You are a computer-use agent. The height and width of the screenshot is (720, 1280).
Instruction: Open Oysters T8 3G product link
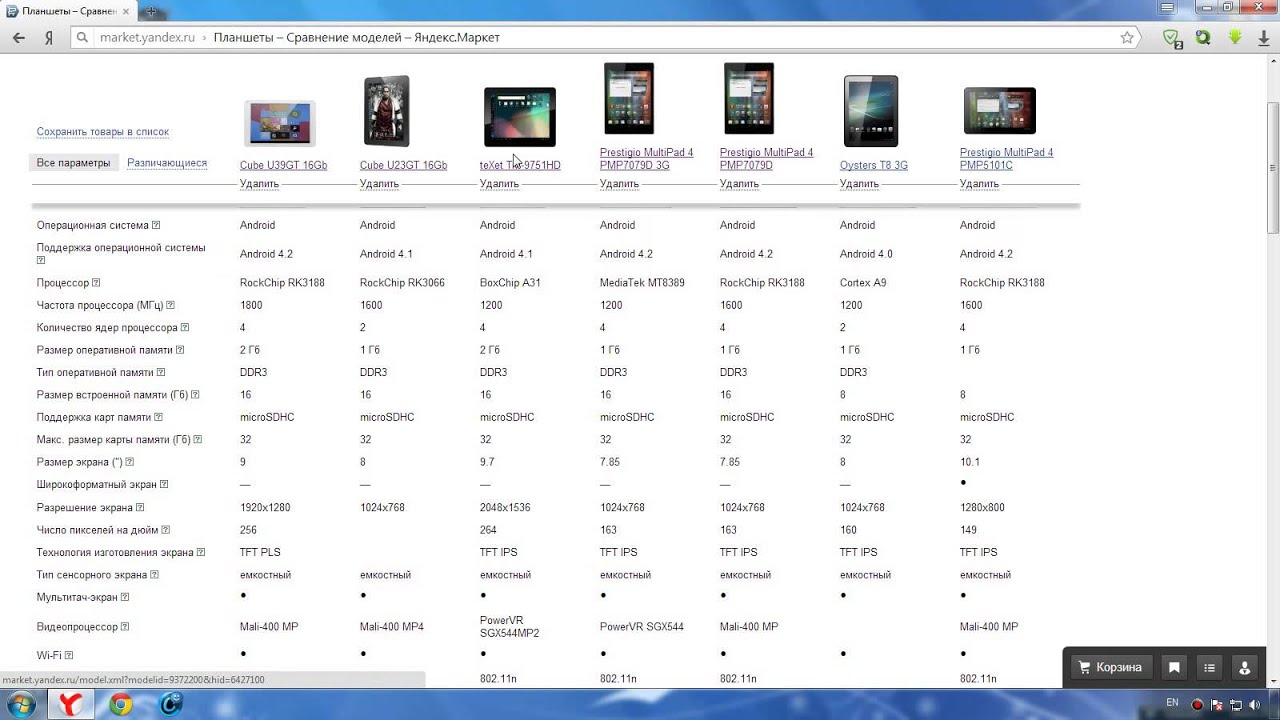pos(874,166)
